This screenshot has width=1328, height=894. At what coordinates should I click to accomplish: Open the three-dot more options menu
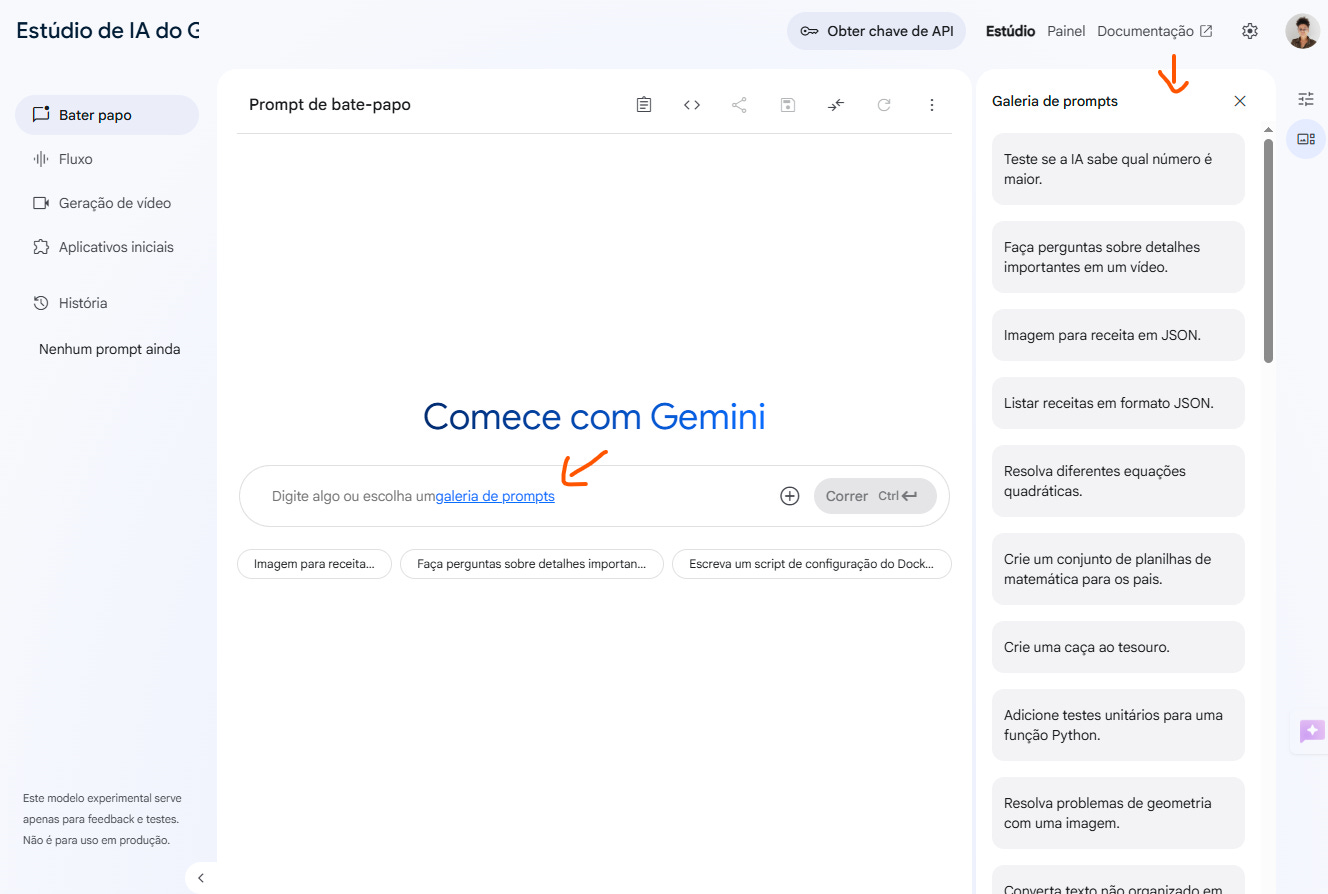click(932, 104)
